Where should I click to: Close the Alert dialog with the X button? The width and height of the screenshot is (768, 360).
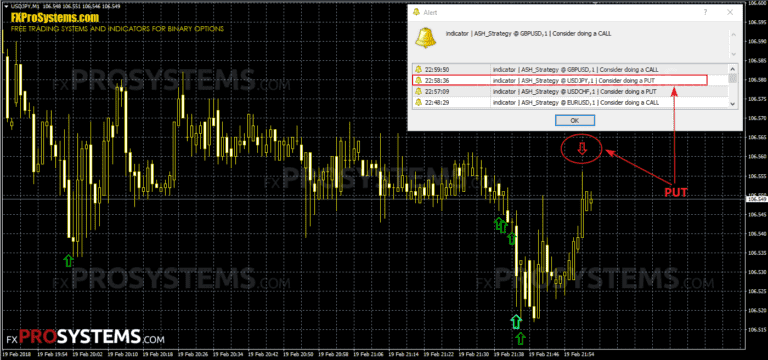pos(730,12)
